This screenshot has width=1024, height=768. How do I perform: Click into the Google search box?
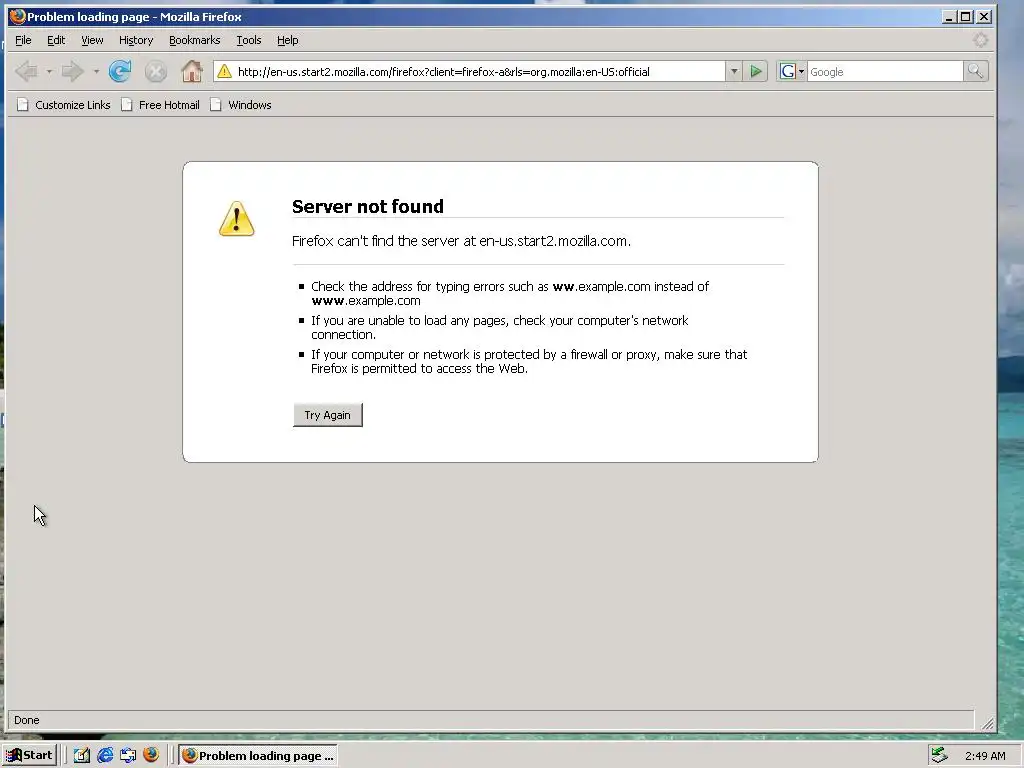tap(885, 72)
